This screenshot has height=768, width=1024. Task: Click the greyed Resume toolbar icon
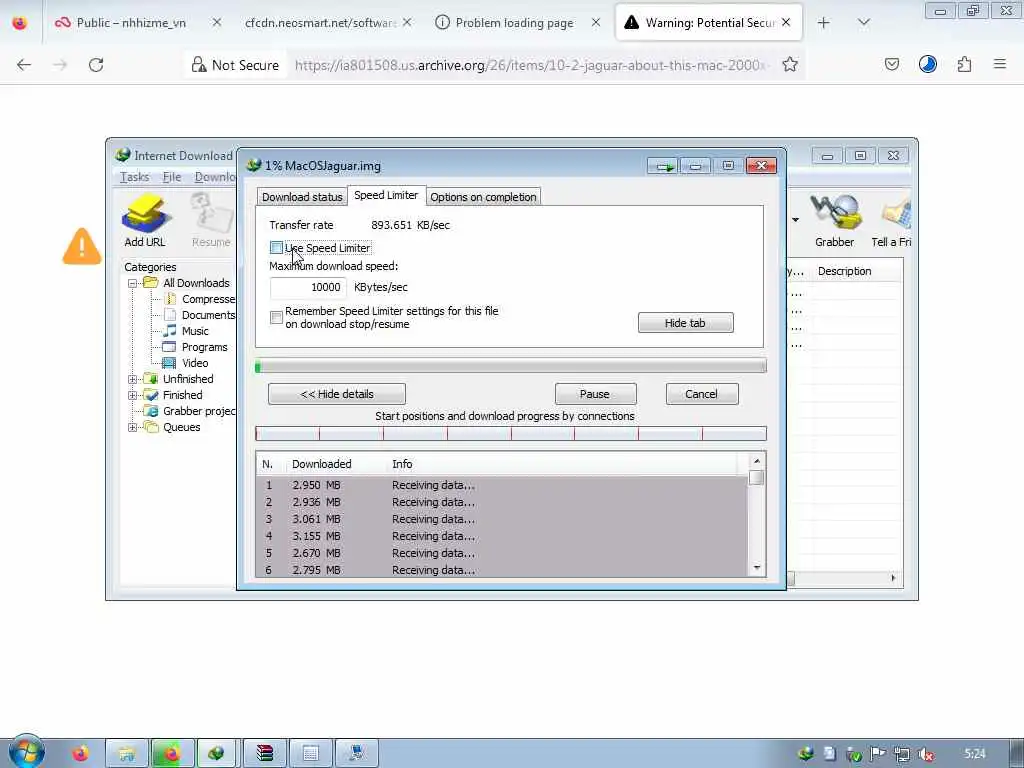click(211, 221)
